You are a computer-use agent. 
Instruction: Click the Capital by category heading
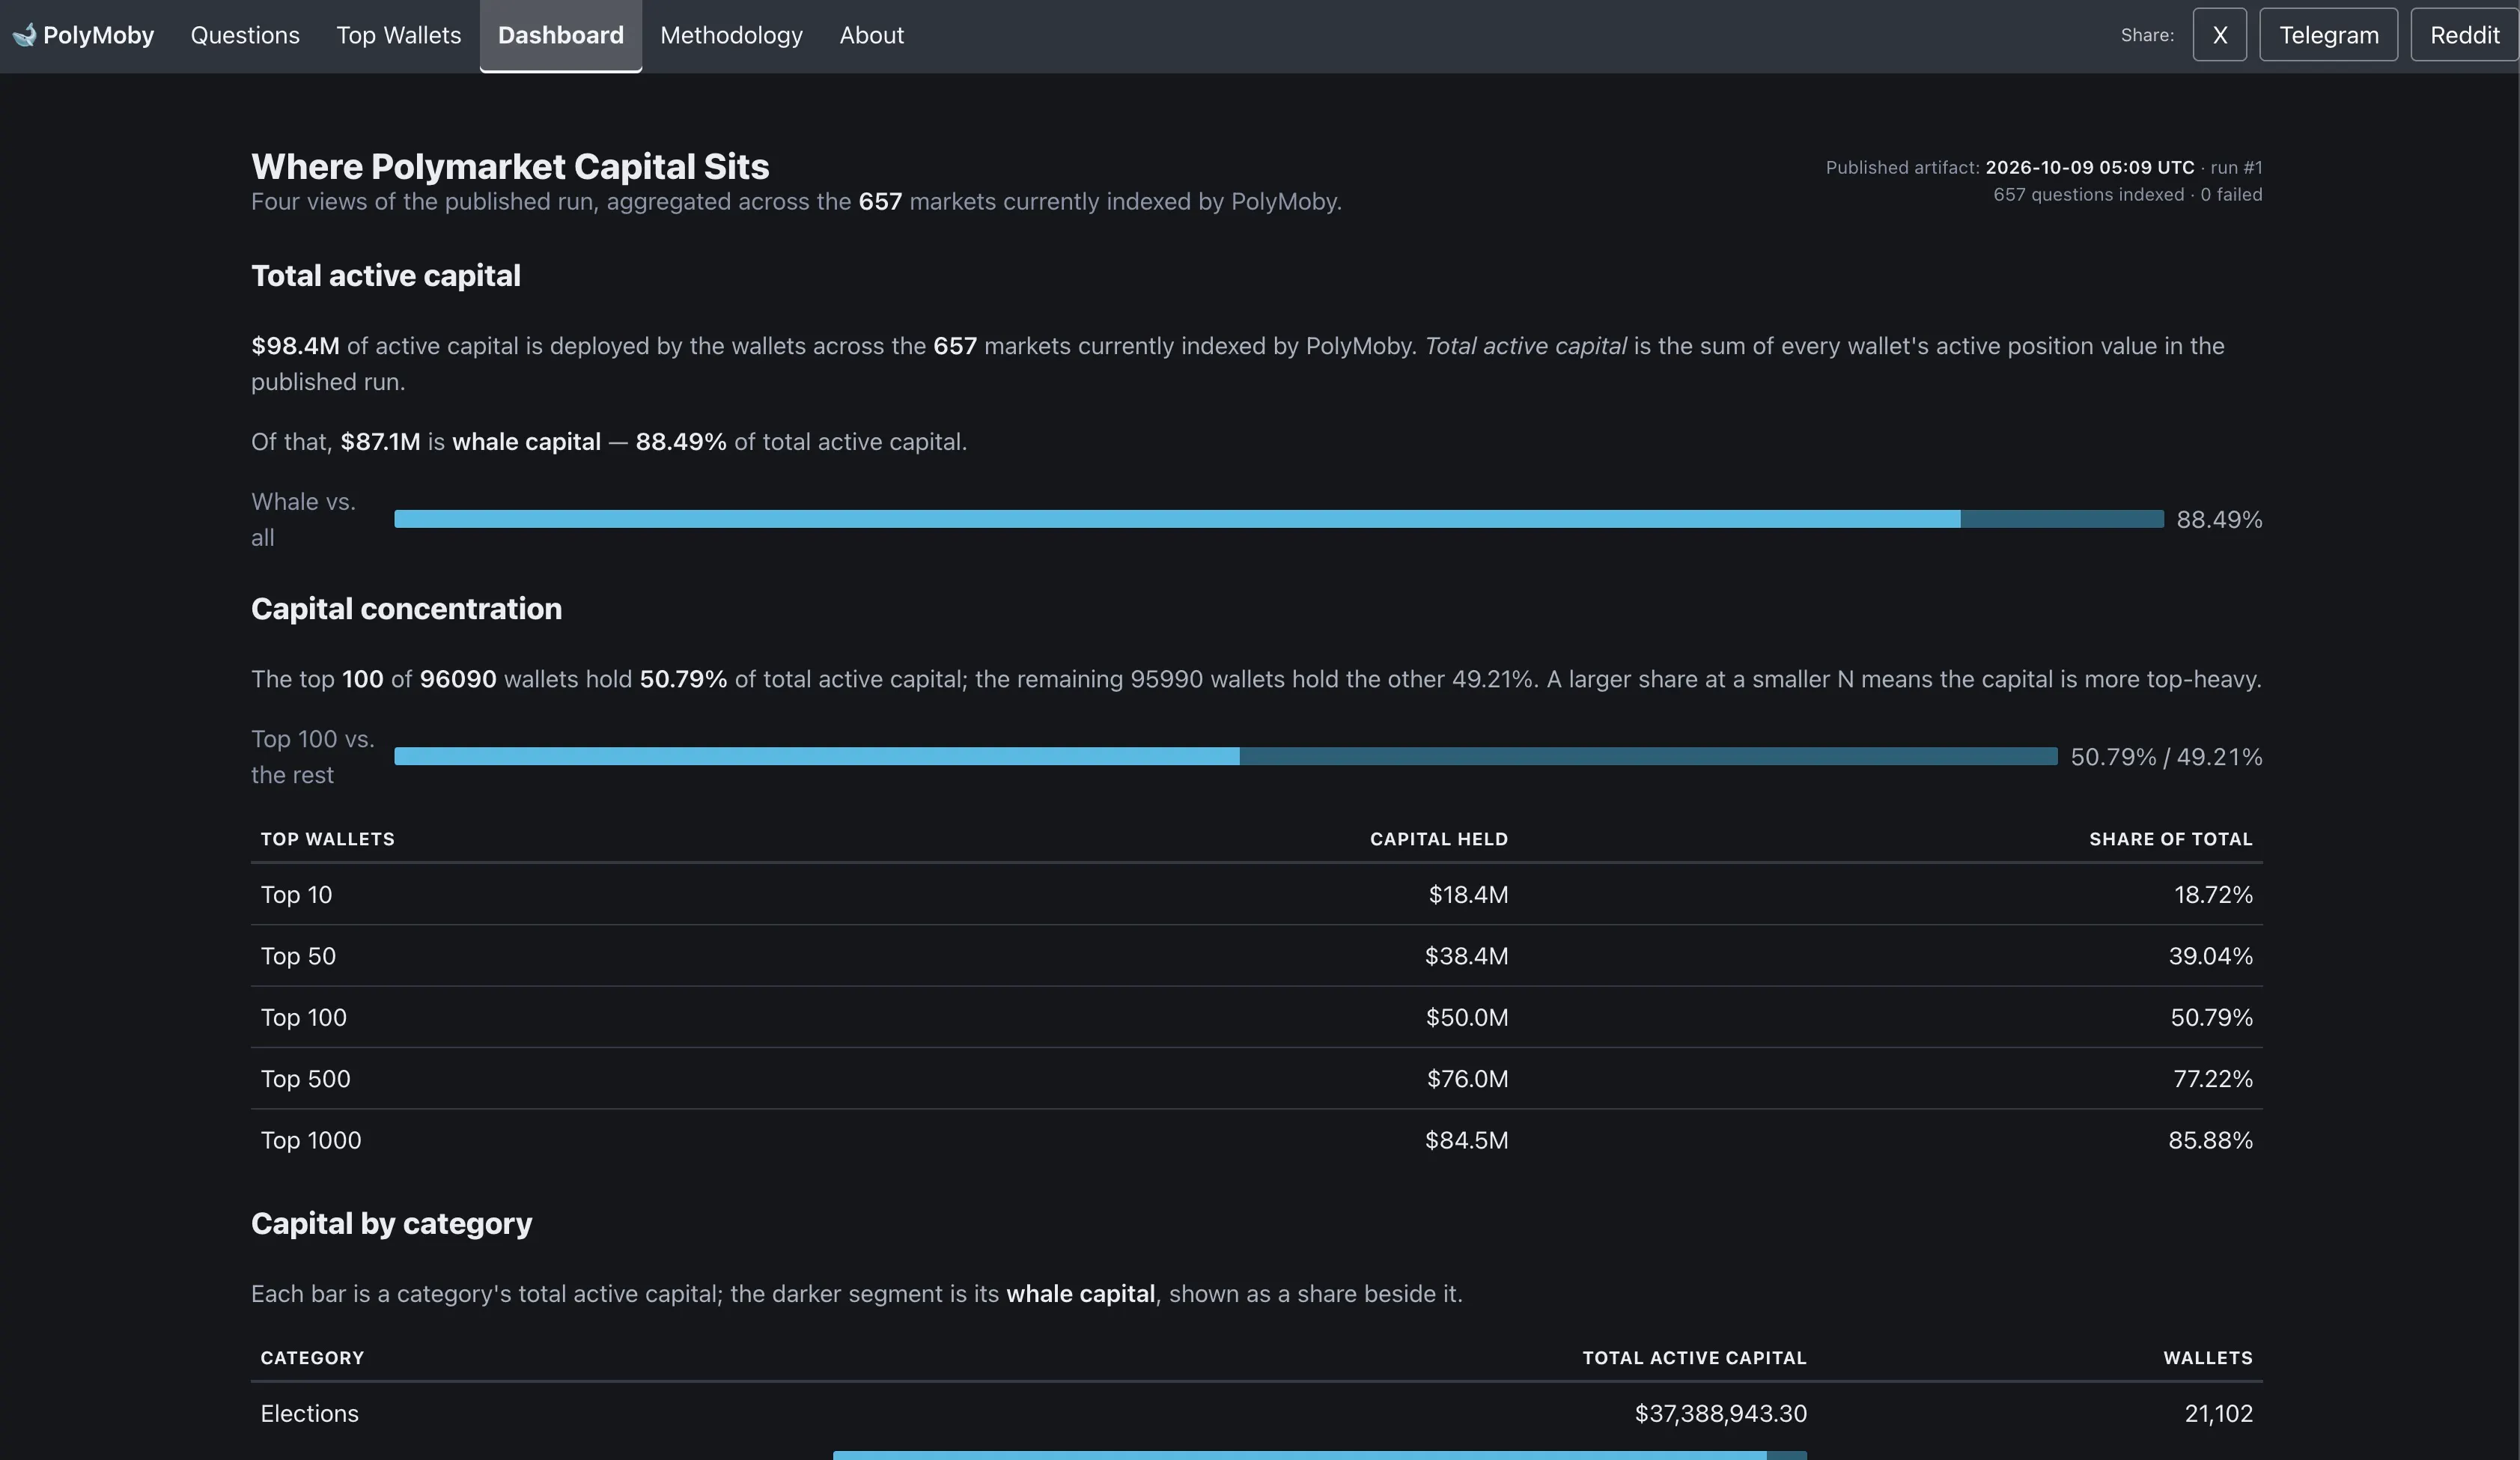391,1223
